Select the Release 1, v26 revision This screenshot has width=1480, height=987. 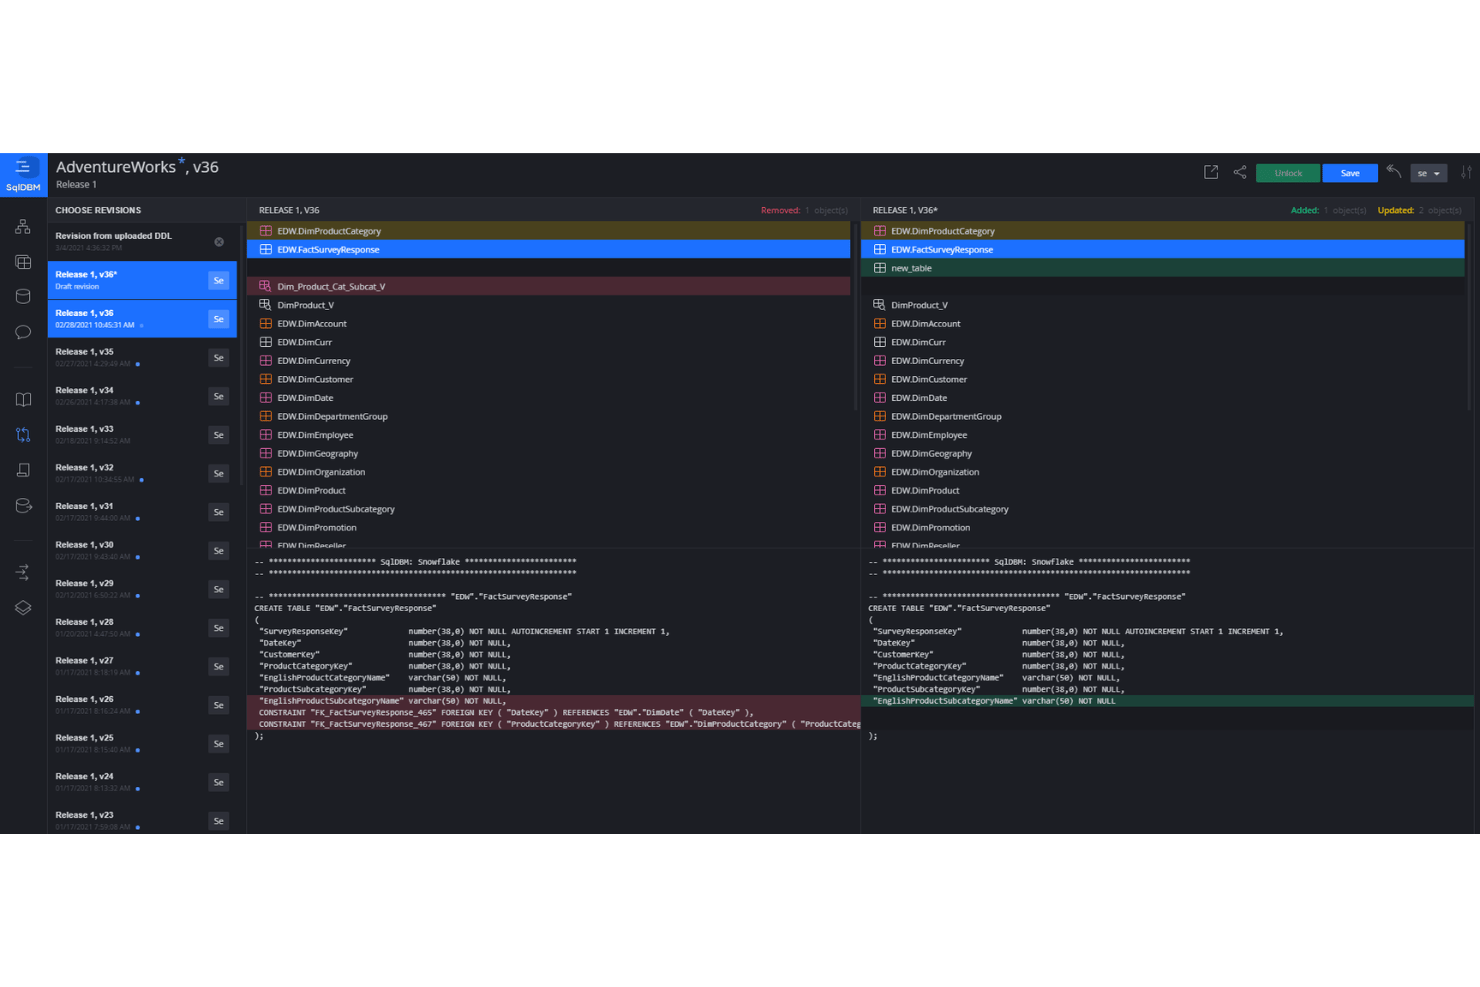142,705
